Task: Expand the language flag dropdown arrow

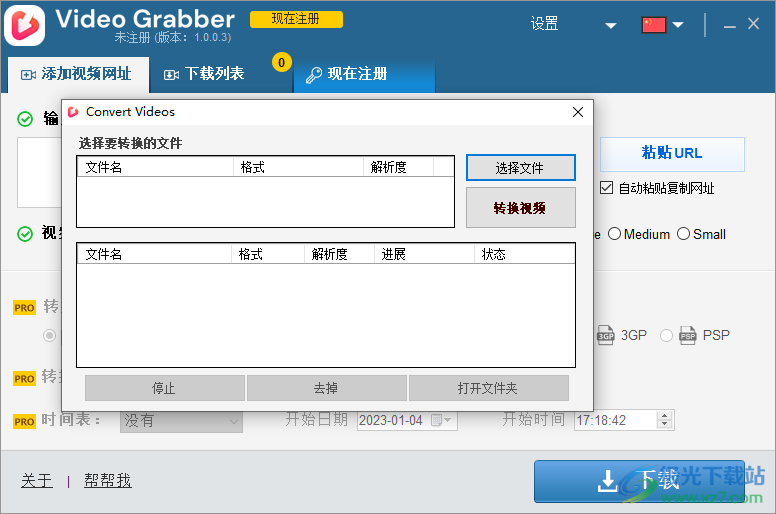Action: tap(678, 25)
